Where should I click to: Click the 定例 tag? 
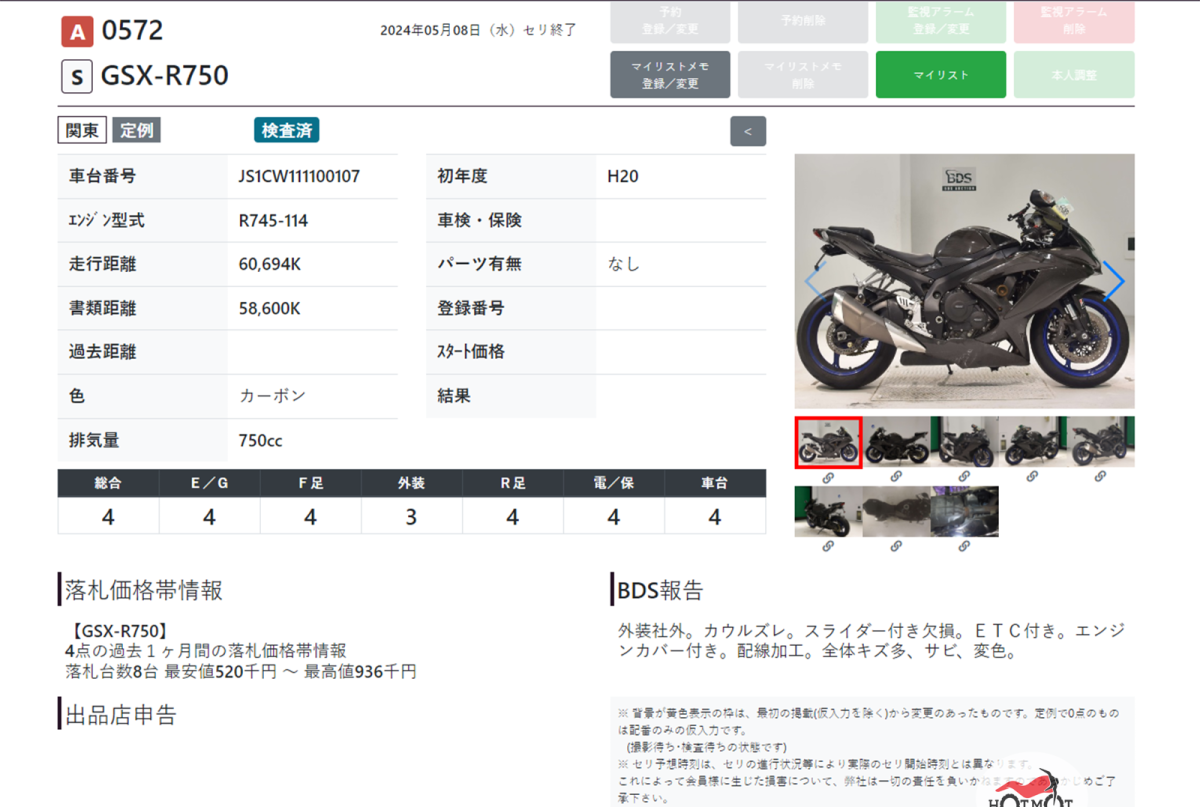[136, 130]
